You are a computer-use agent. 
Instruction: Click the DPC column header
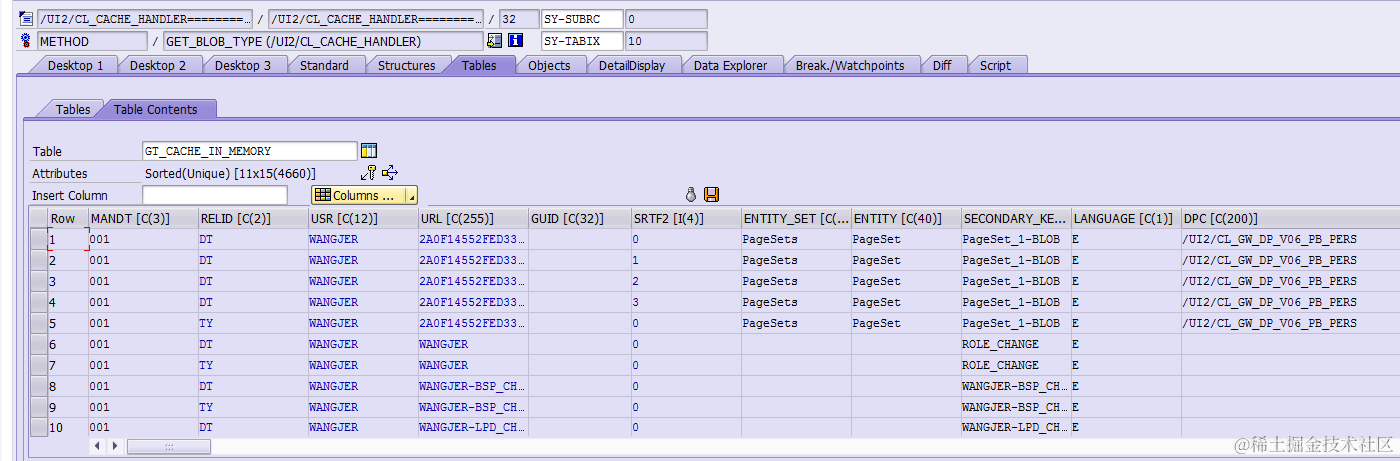(x=1290, y=218)
